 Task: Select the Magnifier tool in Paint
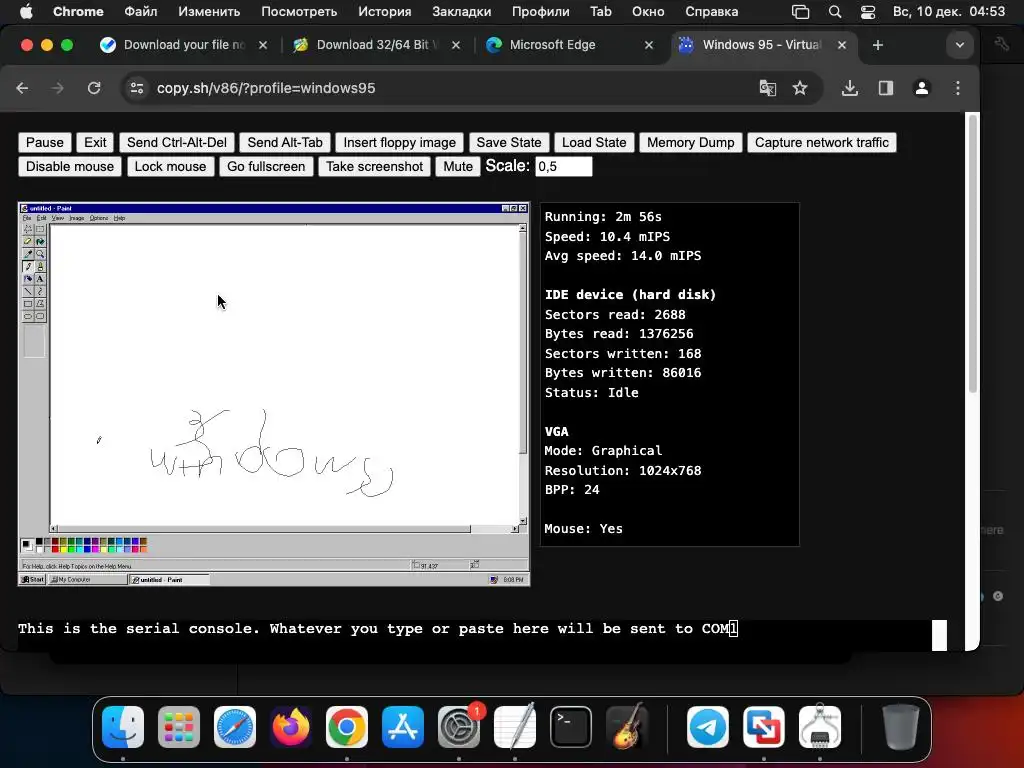click(40, 254)
